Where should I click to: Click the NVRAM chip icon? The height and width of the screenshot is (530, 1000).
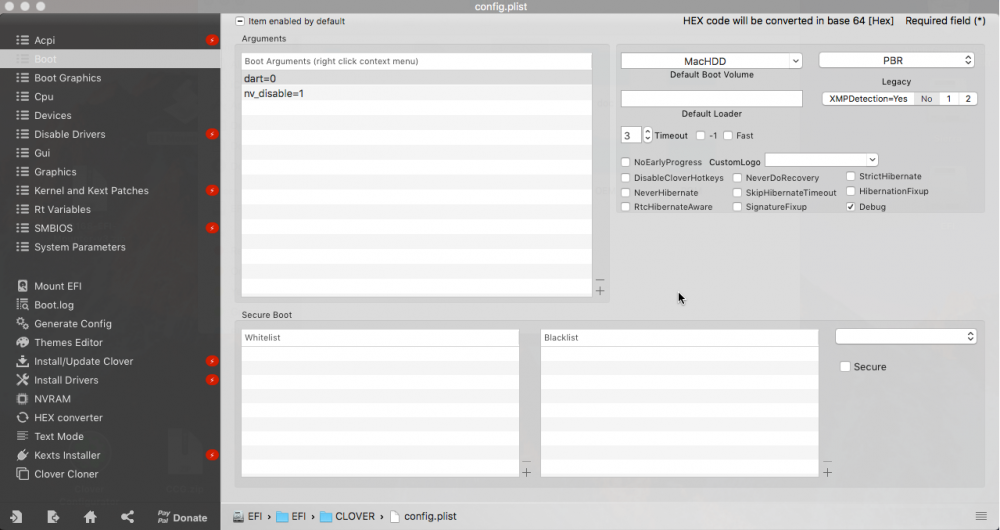click(22, 399)
